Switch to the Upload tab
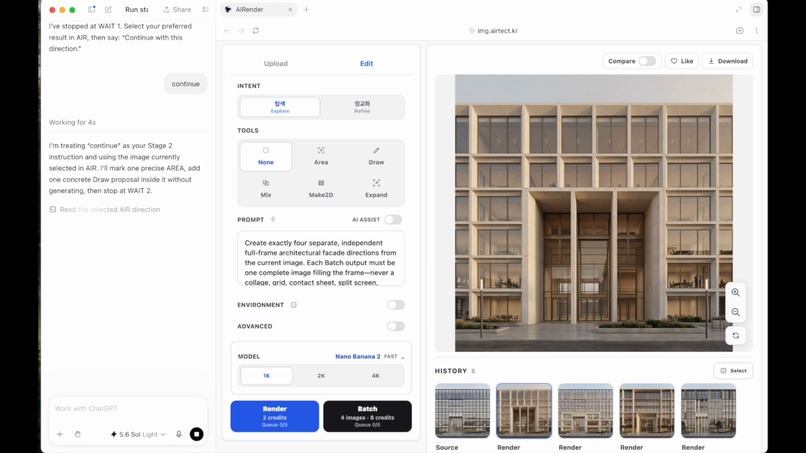Screen dimensions: 806x453 [276, 63]
